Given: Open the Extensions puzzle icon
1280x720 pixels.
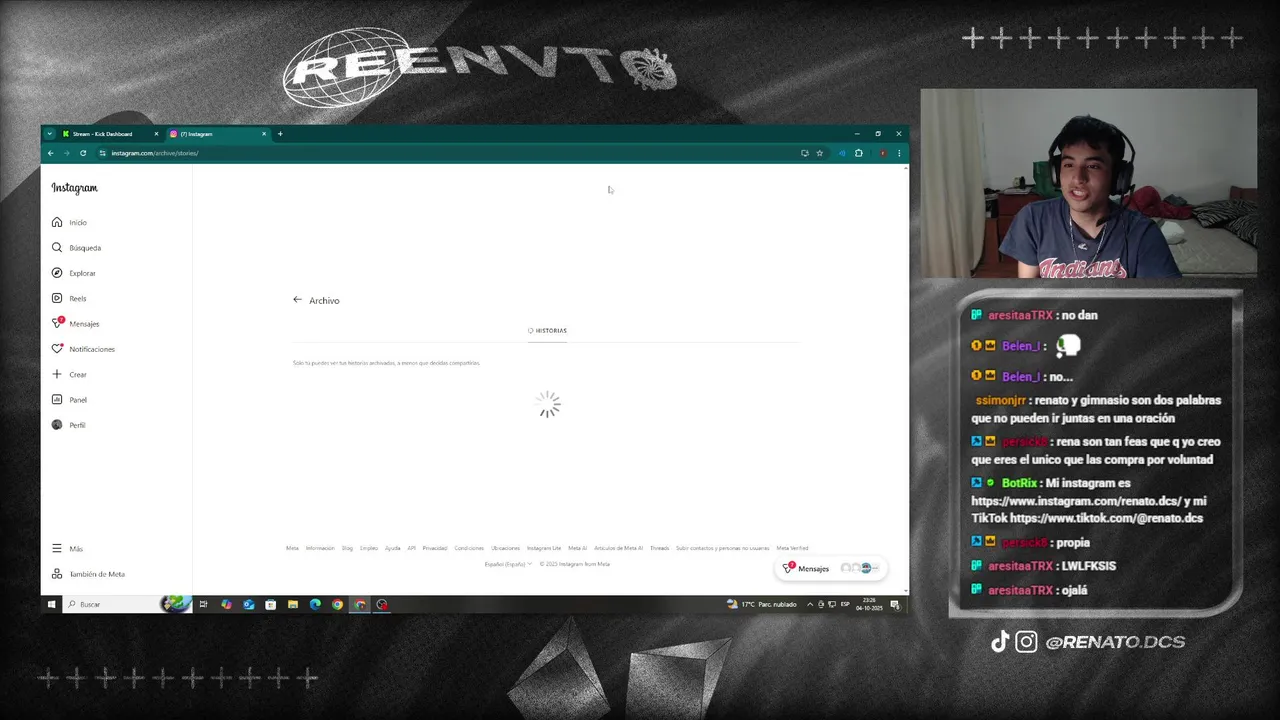Looking at the screenshot, I should pos(858,153).
